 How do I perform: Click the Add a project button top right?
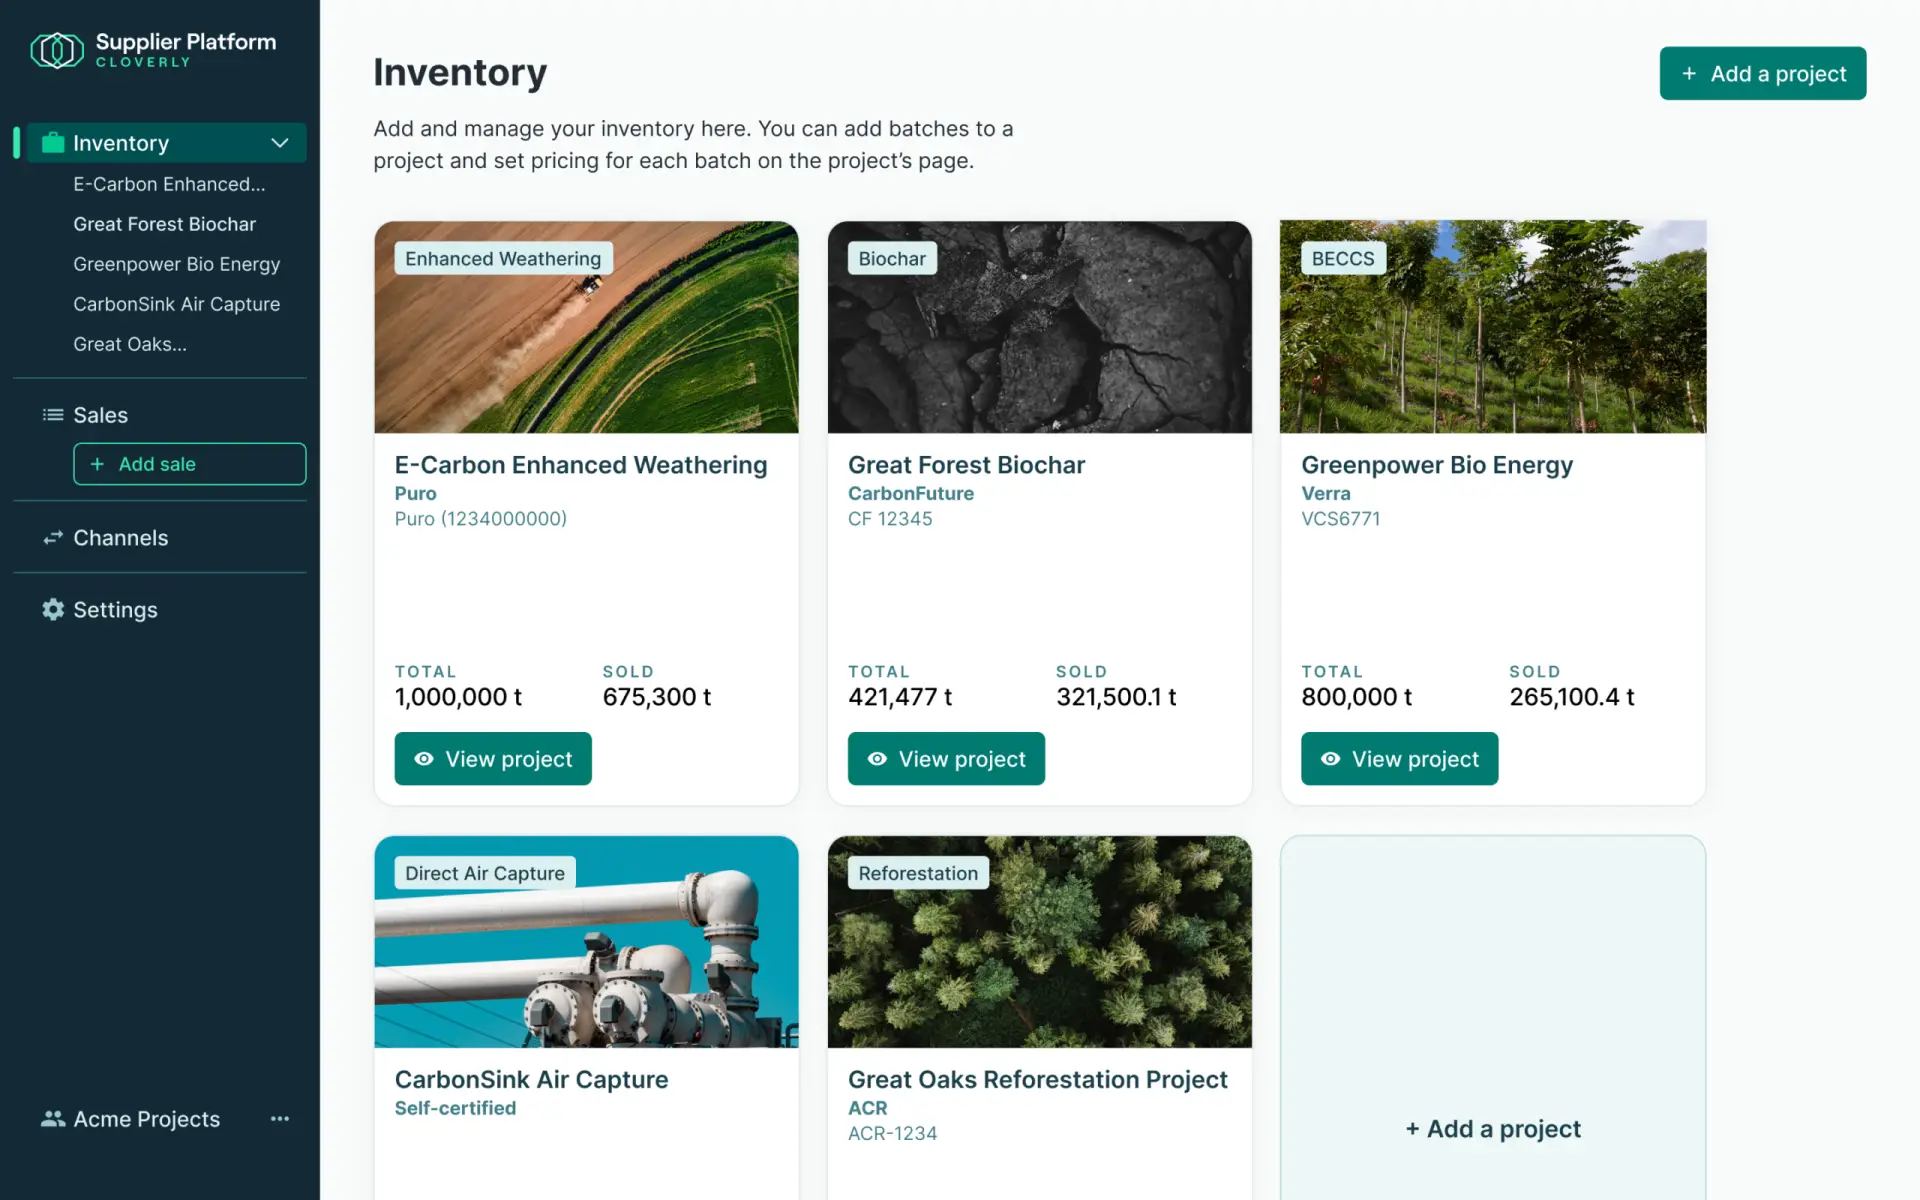point(1762,73)
